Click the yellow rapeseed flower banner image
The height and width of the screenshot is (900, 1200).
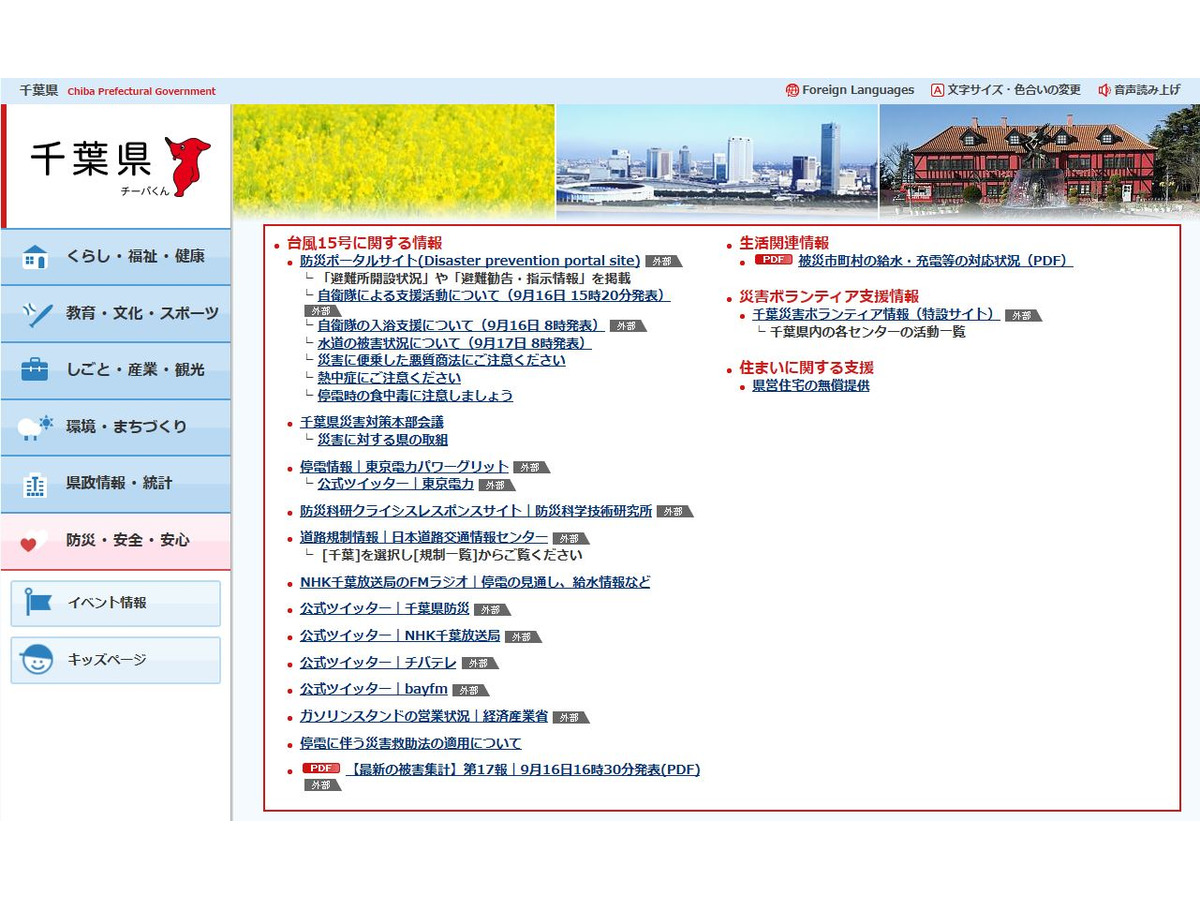point(393,160)
